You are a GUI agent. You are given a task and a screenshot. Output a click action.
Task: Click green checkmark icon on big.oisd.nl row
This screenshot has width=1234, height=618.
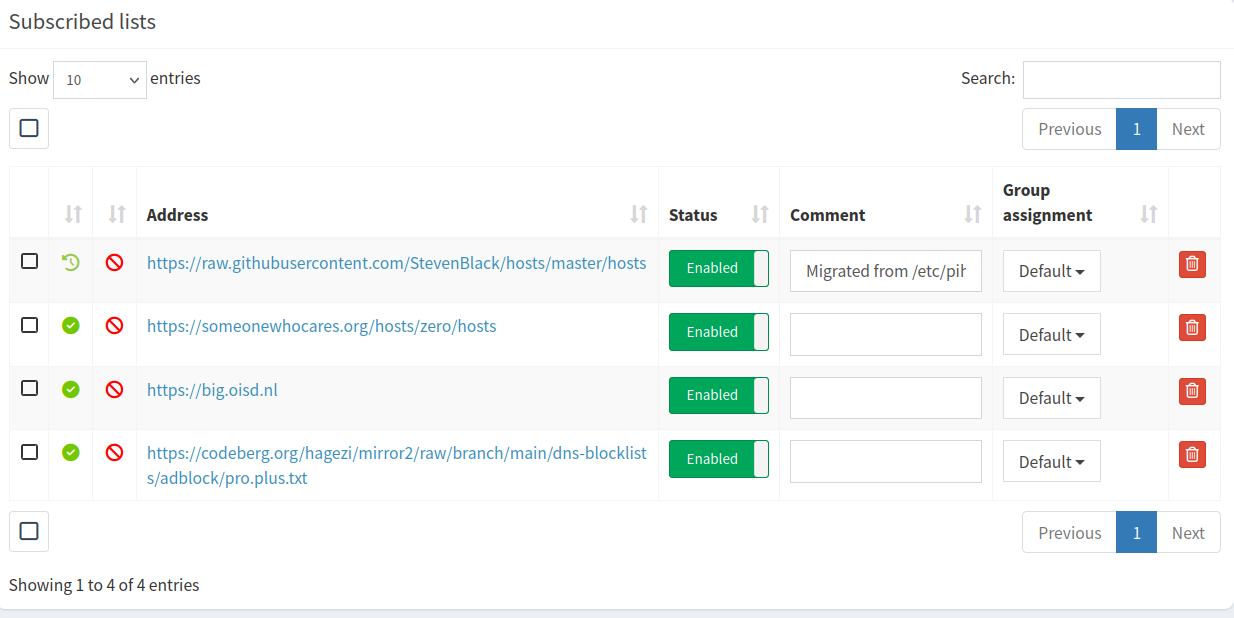click(x=70, y=389)
